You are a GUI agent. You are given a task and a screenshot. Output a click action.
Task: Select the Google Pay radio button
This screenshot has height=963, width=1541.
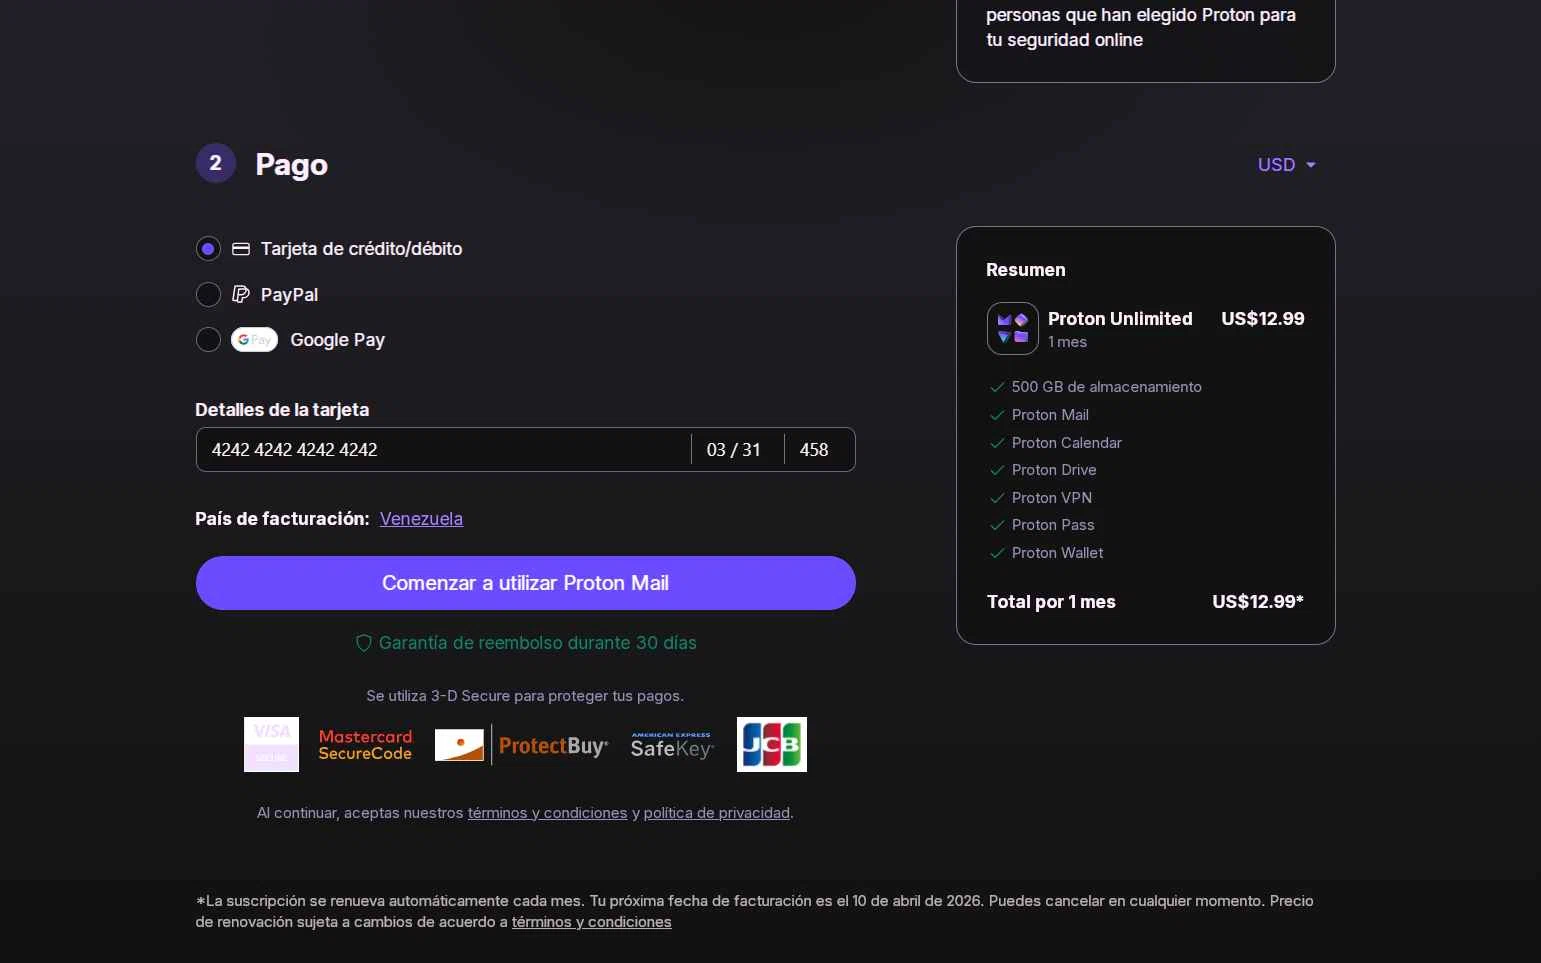tap(208, 340)
